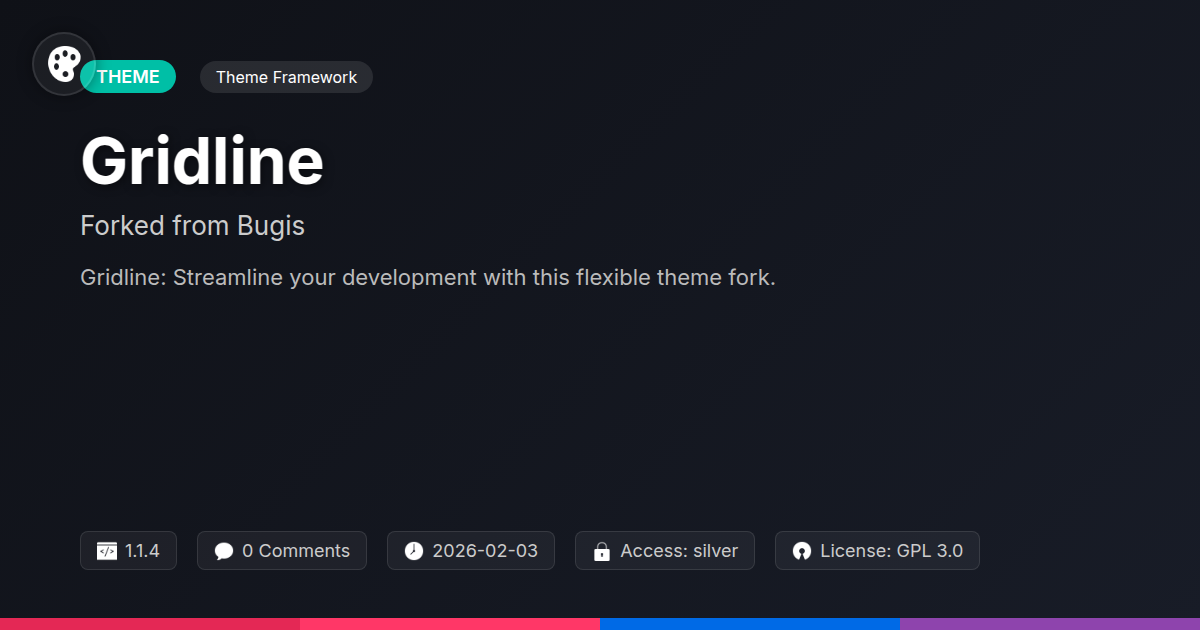Click the palette theme icon
Image resolution: width=1200 pixels, height=630 pixels.
coord(64,64)
